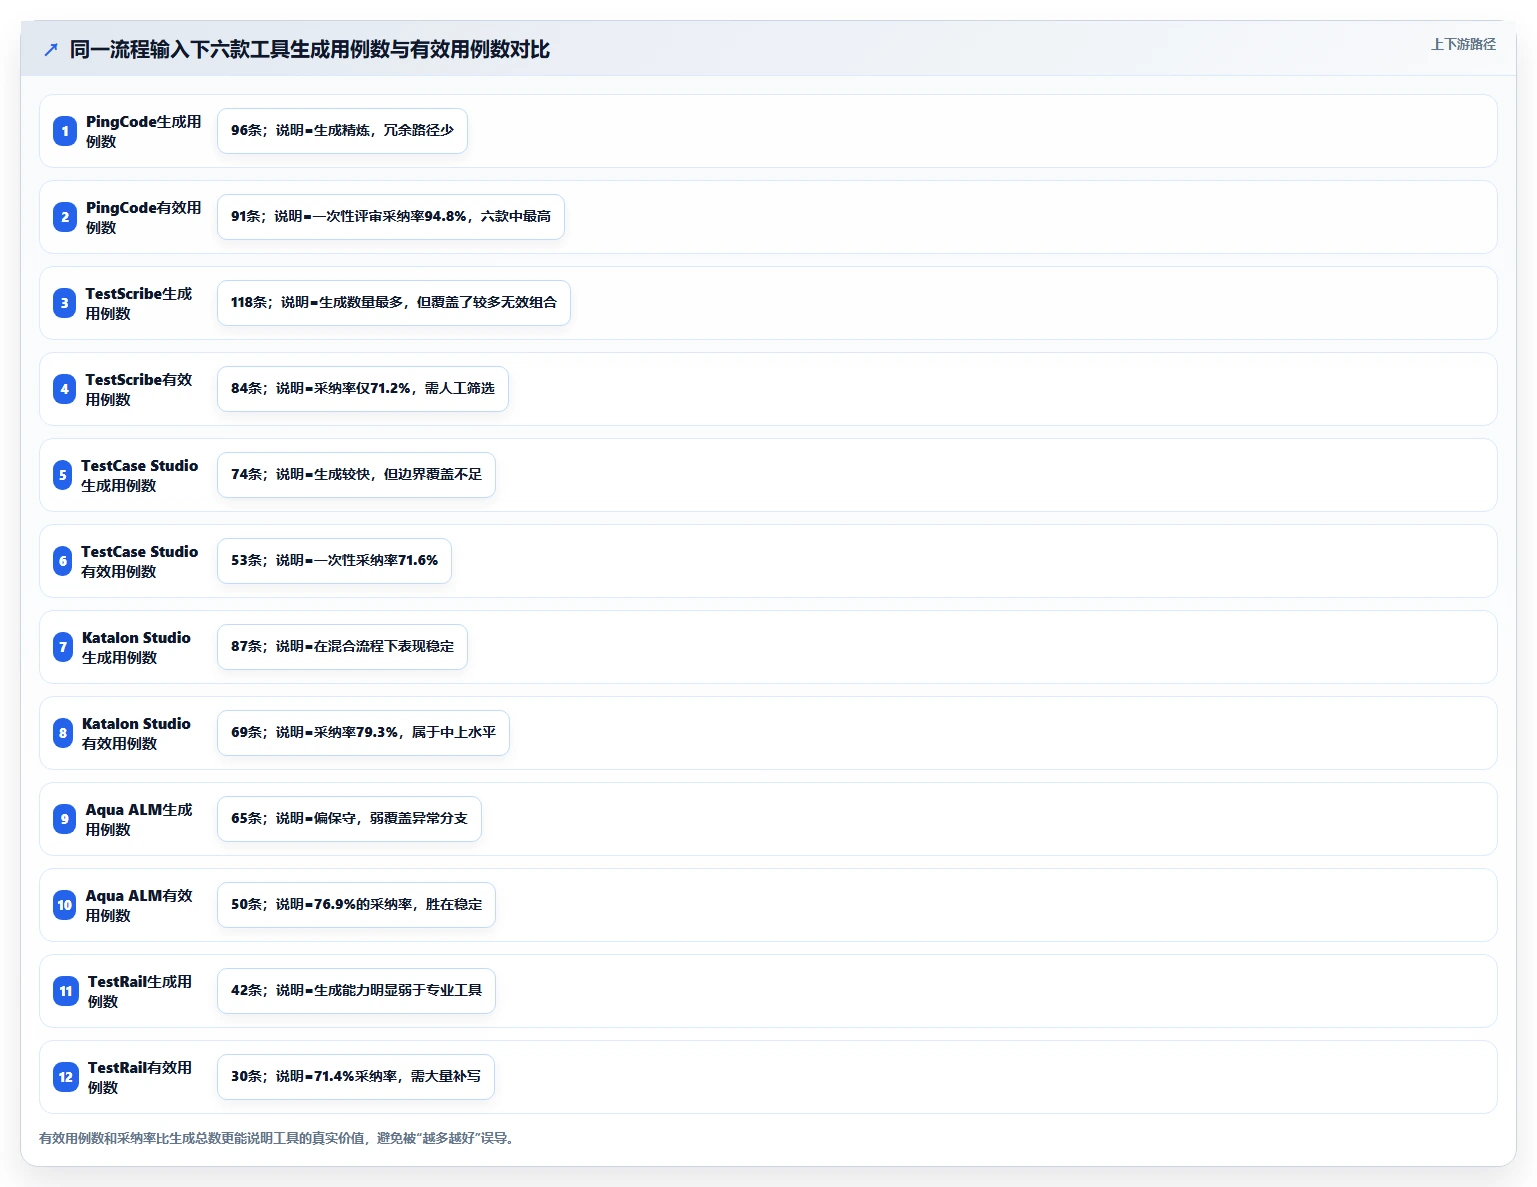Screen dimensions: 1537x1187
Task: Open the 65条 偏保守 value chip
Action: (x=349, y=819)
